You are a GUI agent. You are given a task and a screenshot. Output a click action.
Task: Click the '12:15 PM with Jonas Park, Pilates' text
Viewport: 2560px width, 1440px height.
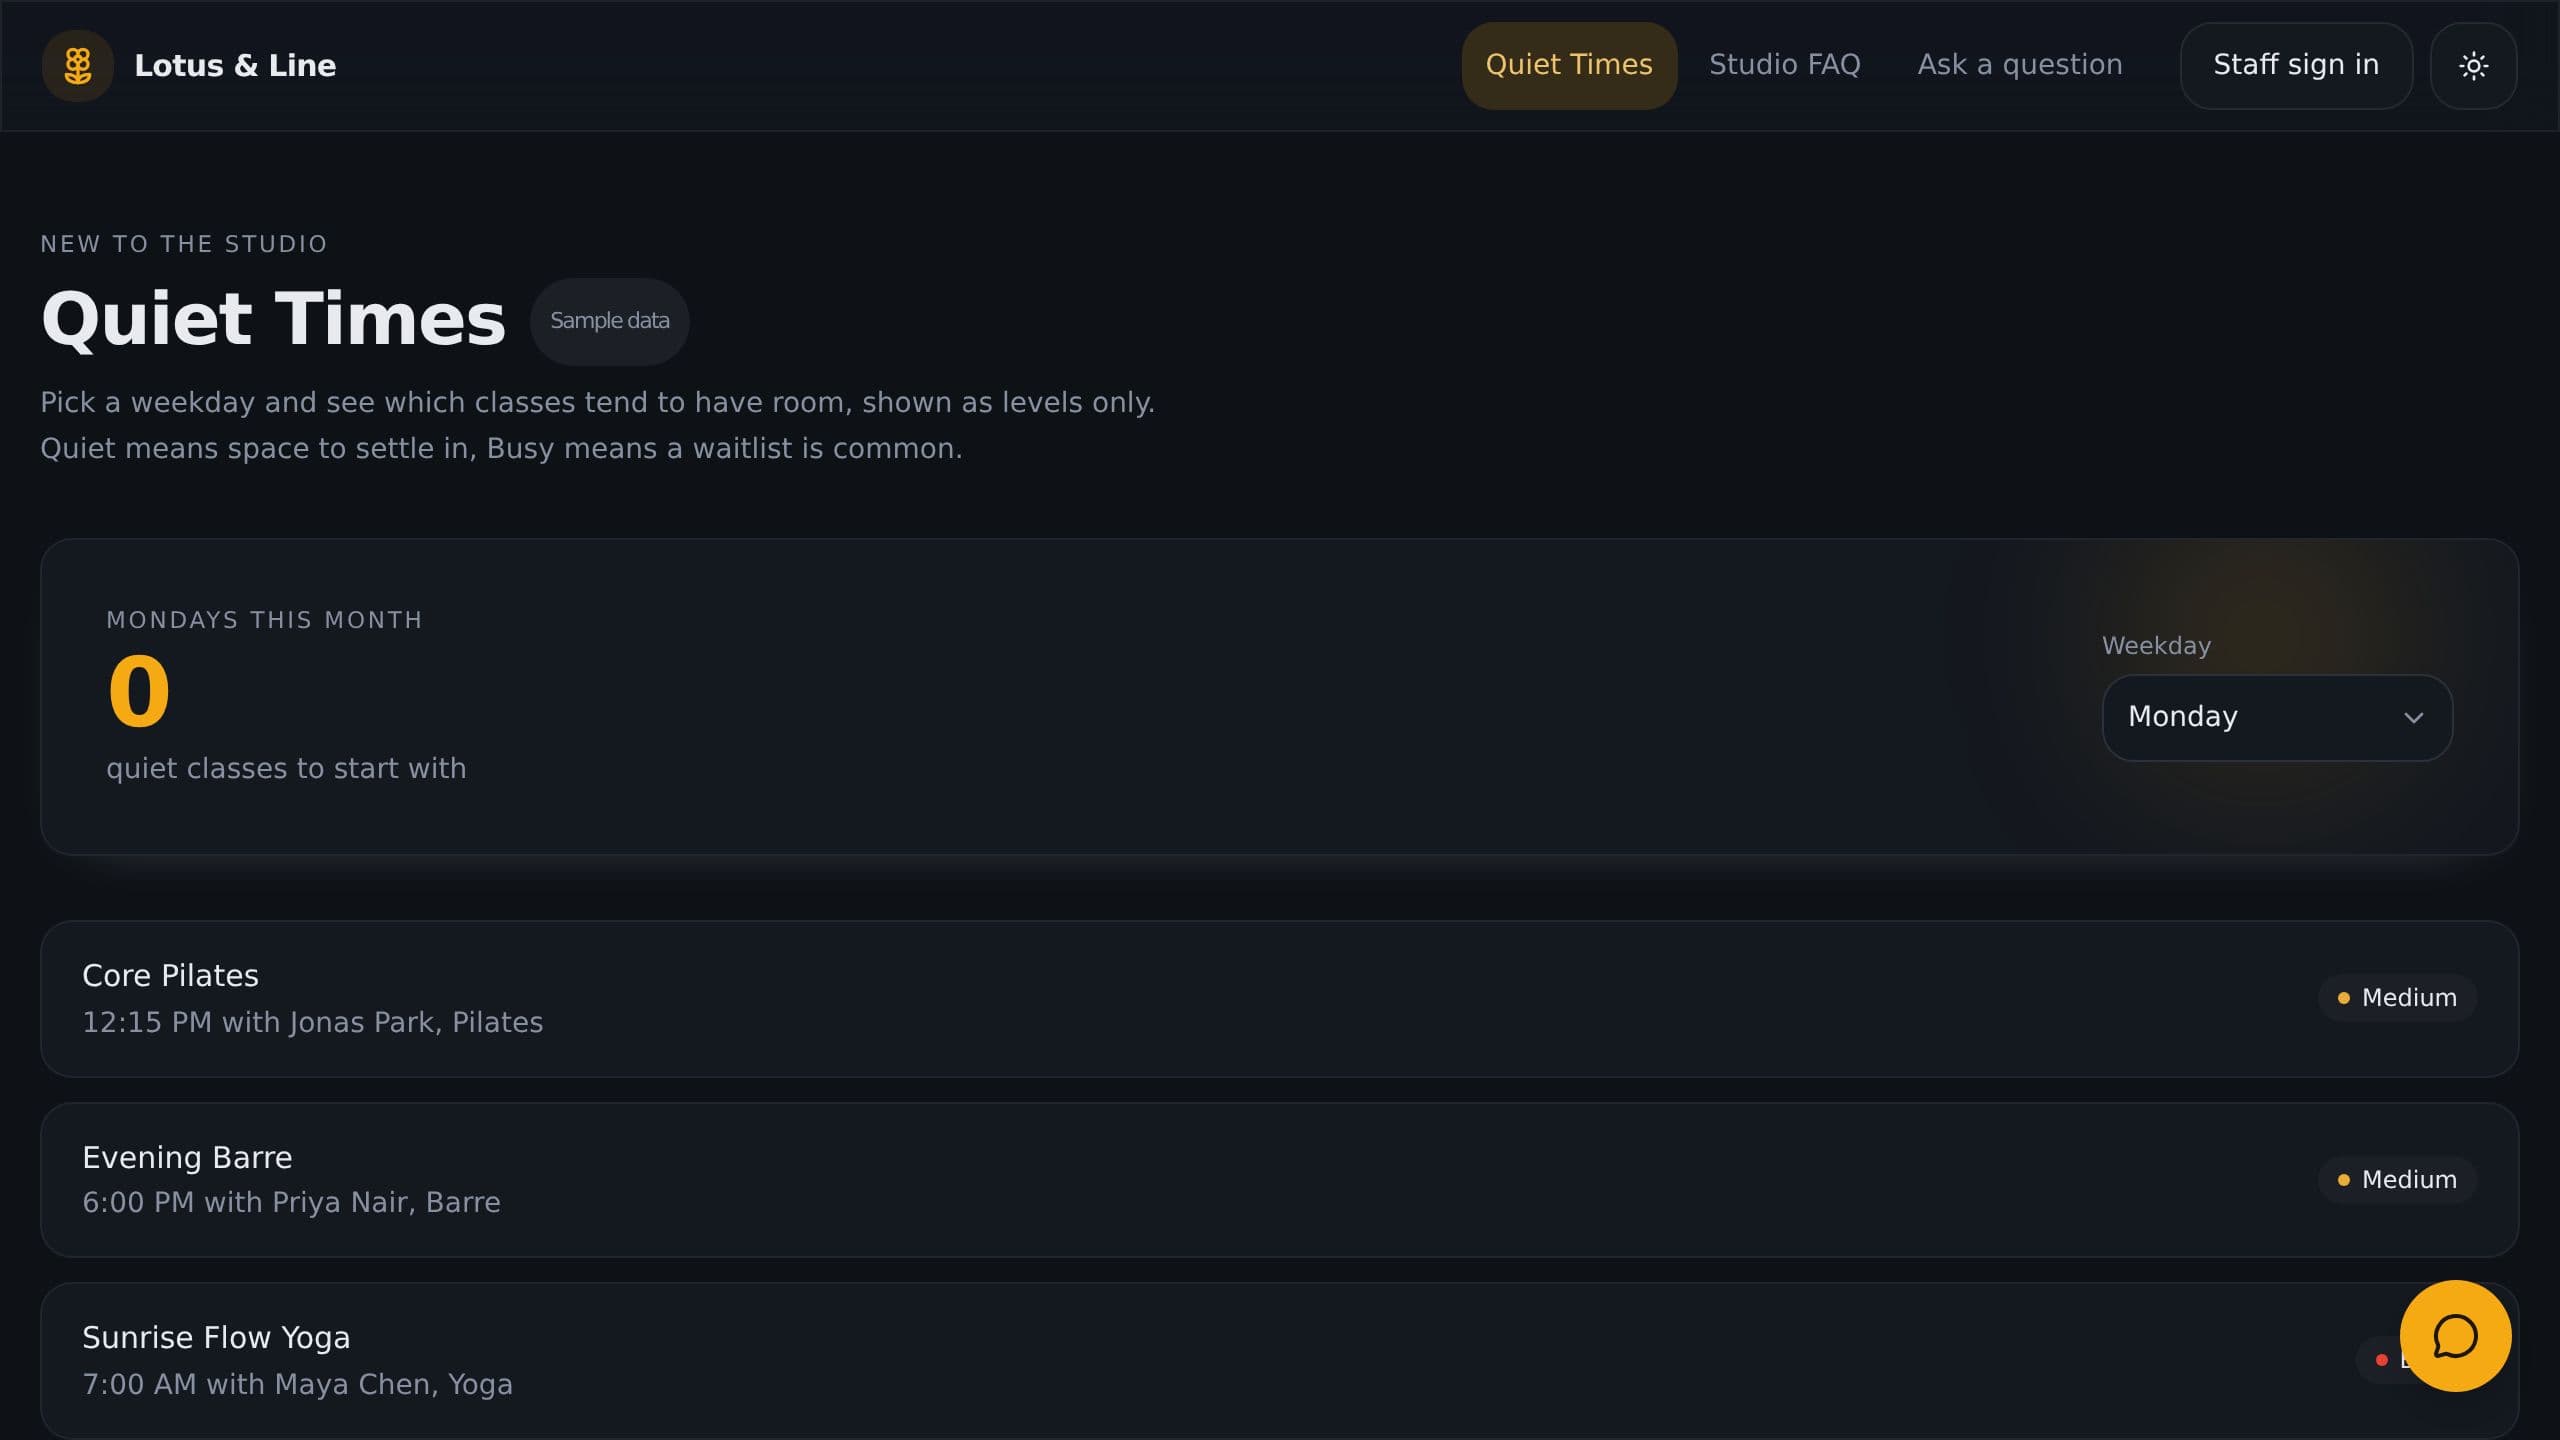coord(312,1022)
